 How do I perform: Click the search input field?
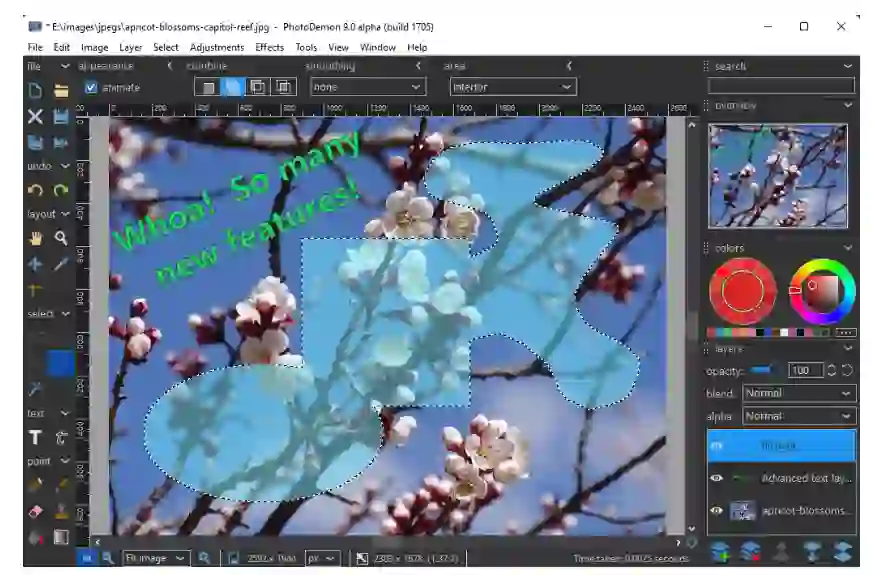781,85
